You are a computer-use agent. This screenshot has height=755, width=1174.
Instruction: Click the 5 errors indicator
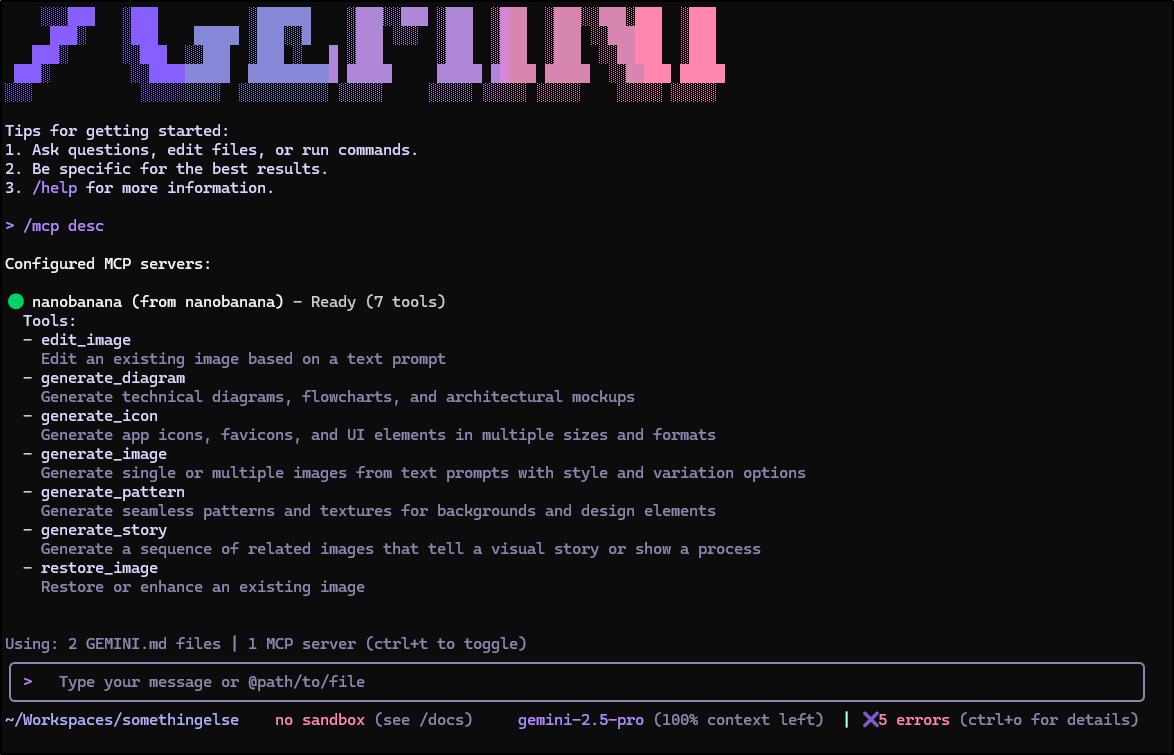913,720
